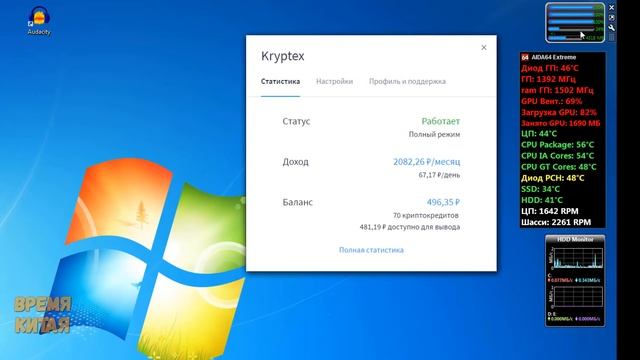This screenshot has width=640, height=360.
Task: Click the ram ГП: 1502 МГц reading
Action: [x=557, y=90]
